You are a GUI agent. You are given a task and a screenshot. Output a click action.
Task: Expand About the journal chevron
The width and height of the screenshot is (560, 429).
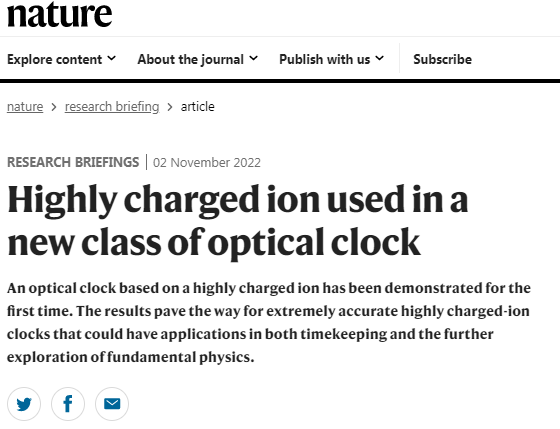[x=253, y=58]
